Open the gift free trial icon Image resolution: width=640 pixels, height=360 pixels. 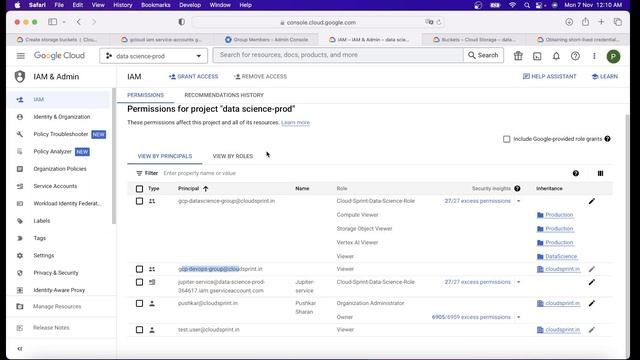pyautogui.click(x=518, y=56)
